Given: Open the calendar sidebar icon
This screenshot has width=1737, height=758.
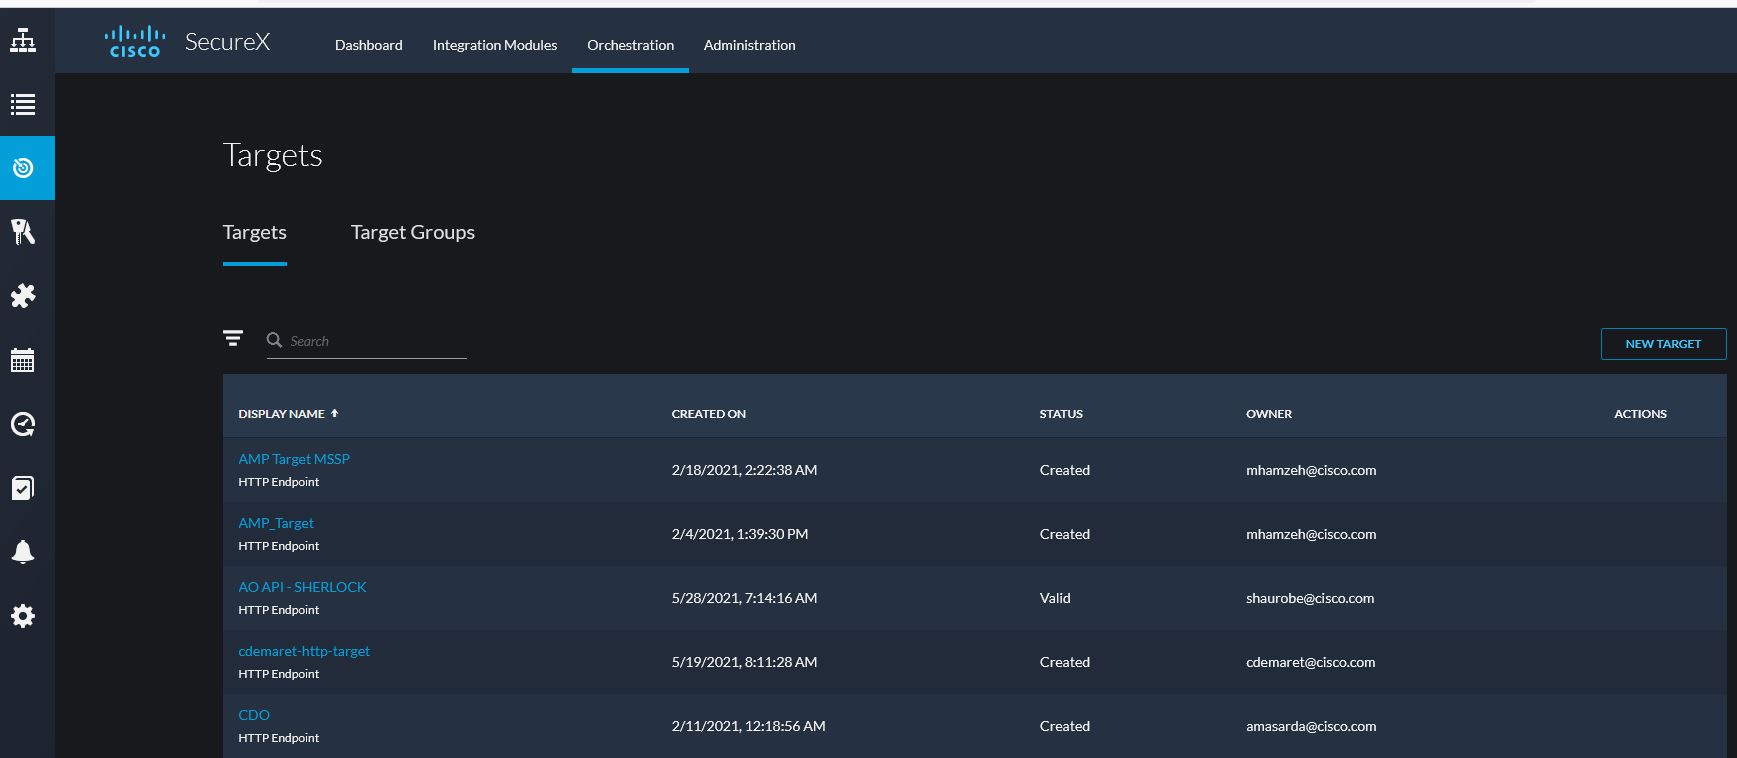Looking at the screenshot, I should 23,360.
